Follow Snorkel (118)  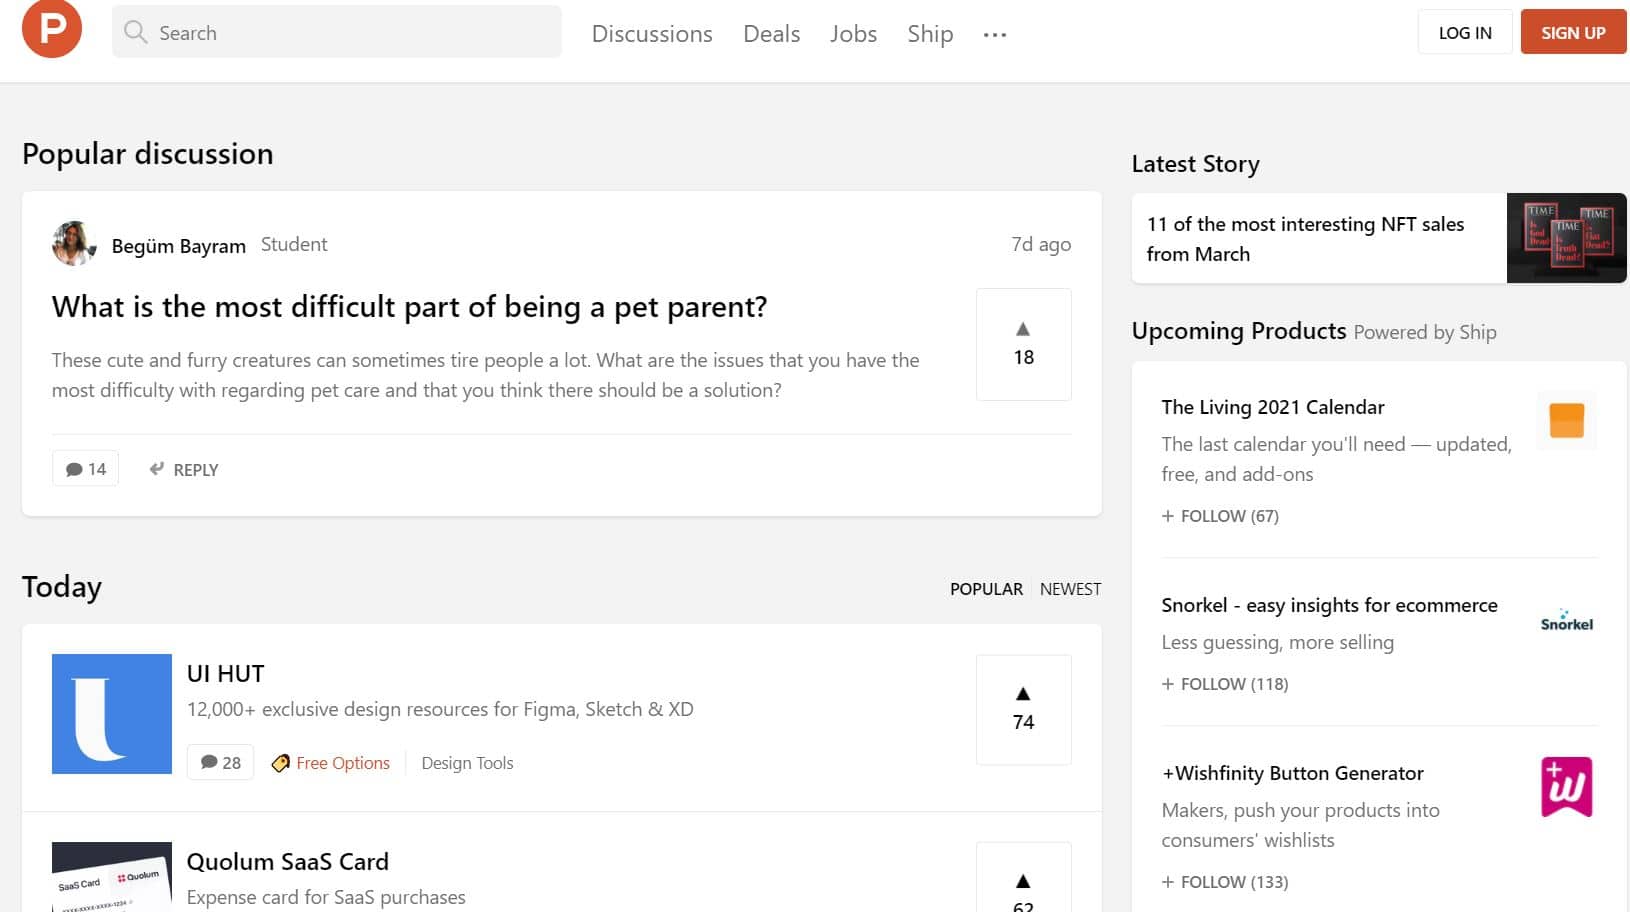[x=1225, y=684]
